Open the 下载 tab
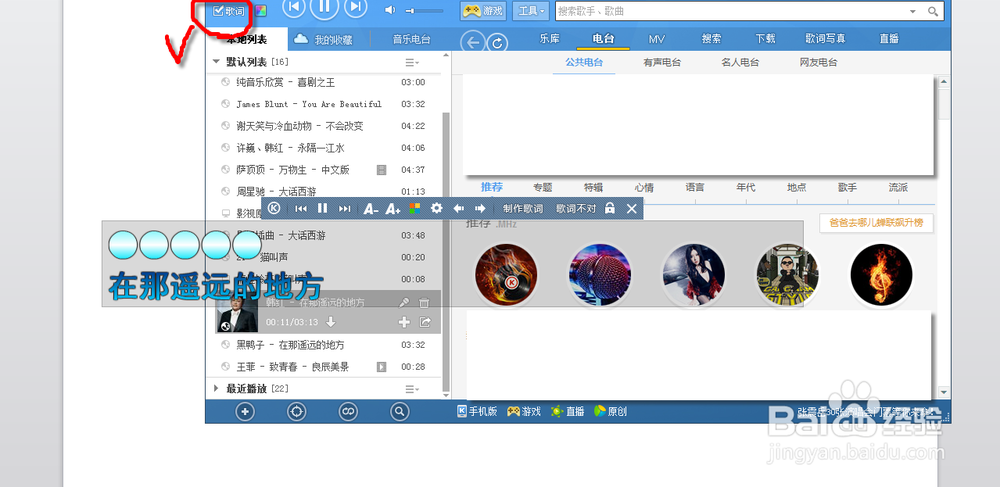 click(x=765, y=39)
